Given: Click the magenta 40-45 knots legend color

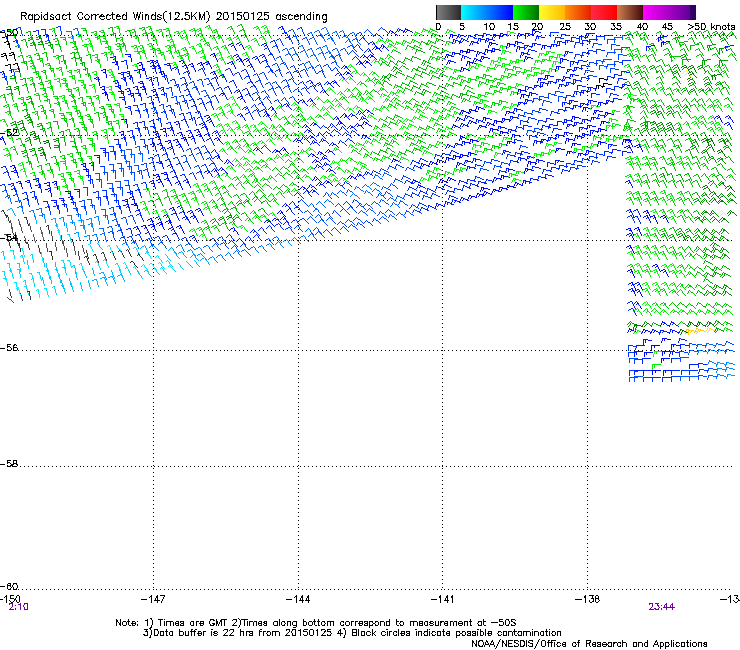Looking at the screenshot, I should (656, 12).
